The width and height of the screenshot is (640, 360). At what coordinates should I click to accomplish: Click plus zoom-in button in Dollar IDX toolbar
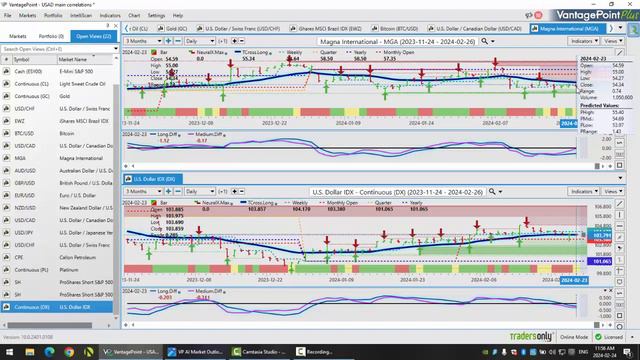168,191
